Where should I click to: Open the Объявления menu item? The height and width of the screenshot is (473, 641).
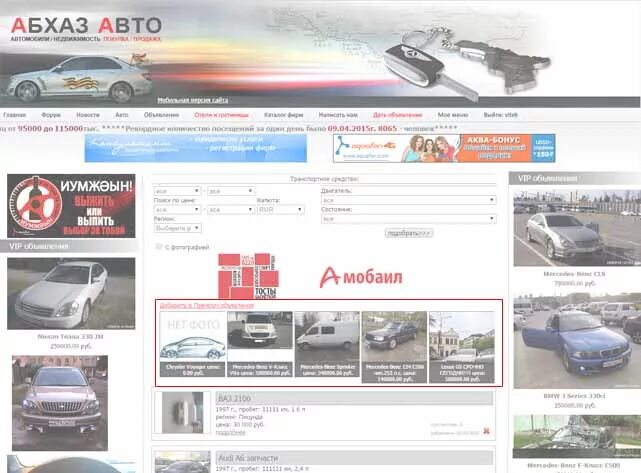161,115
